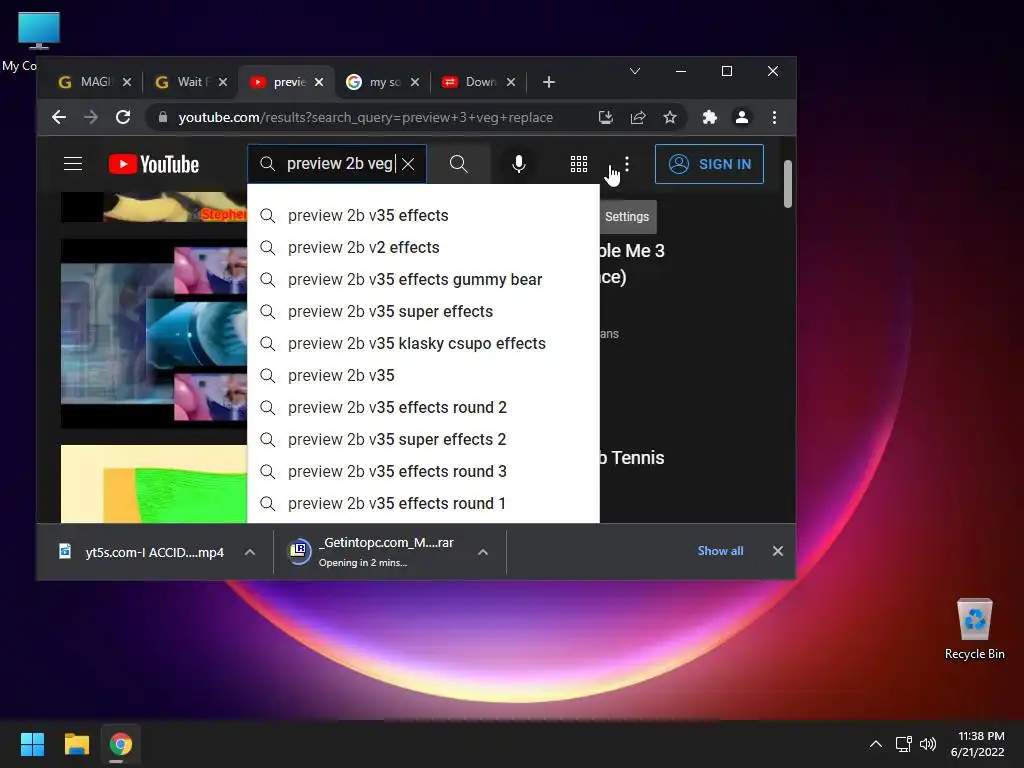Choose preview 2b v35 super effects
The height and width of the screenshot is (768, 1024).
(x=423, y=312)
